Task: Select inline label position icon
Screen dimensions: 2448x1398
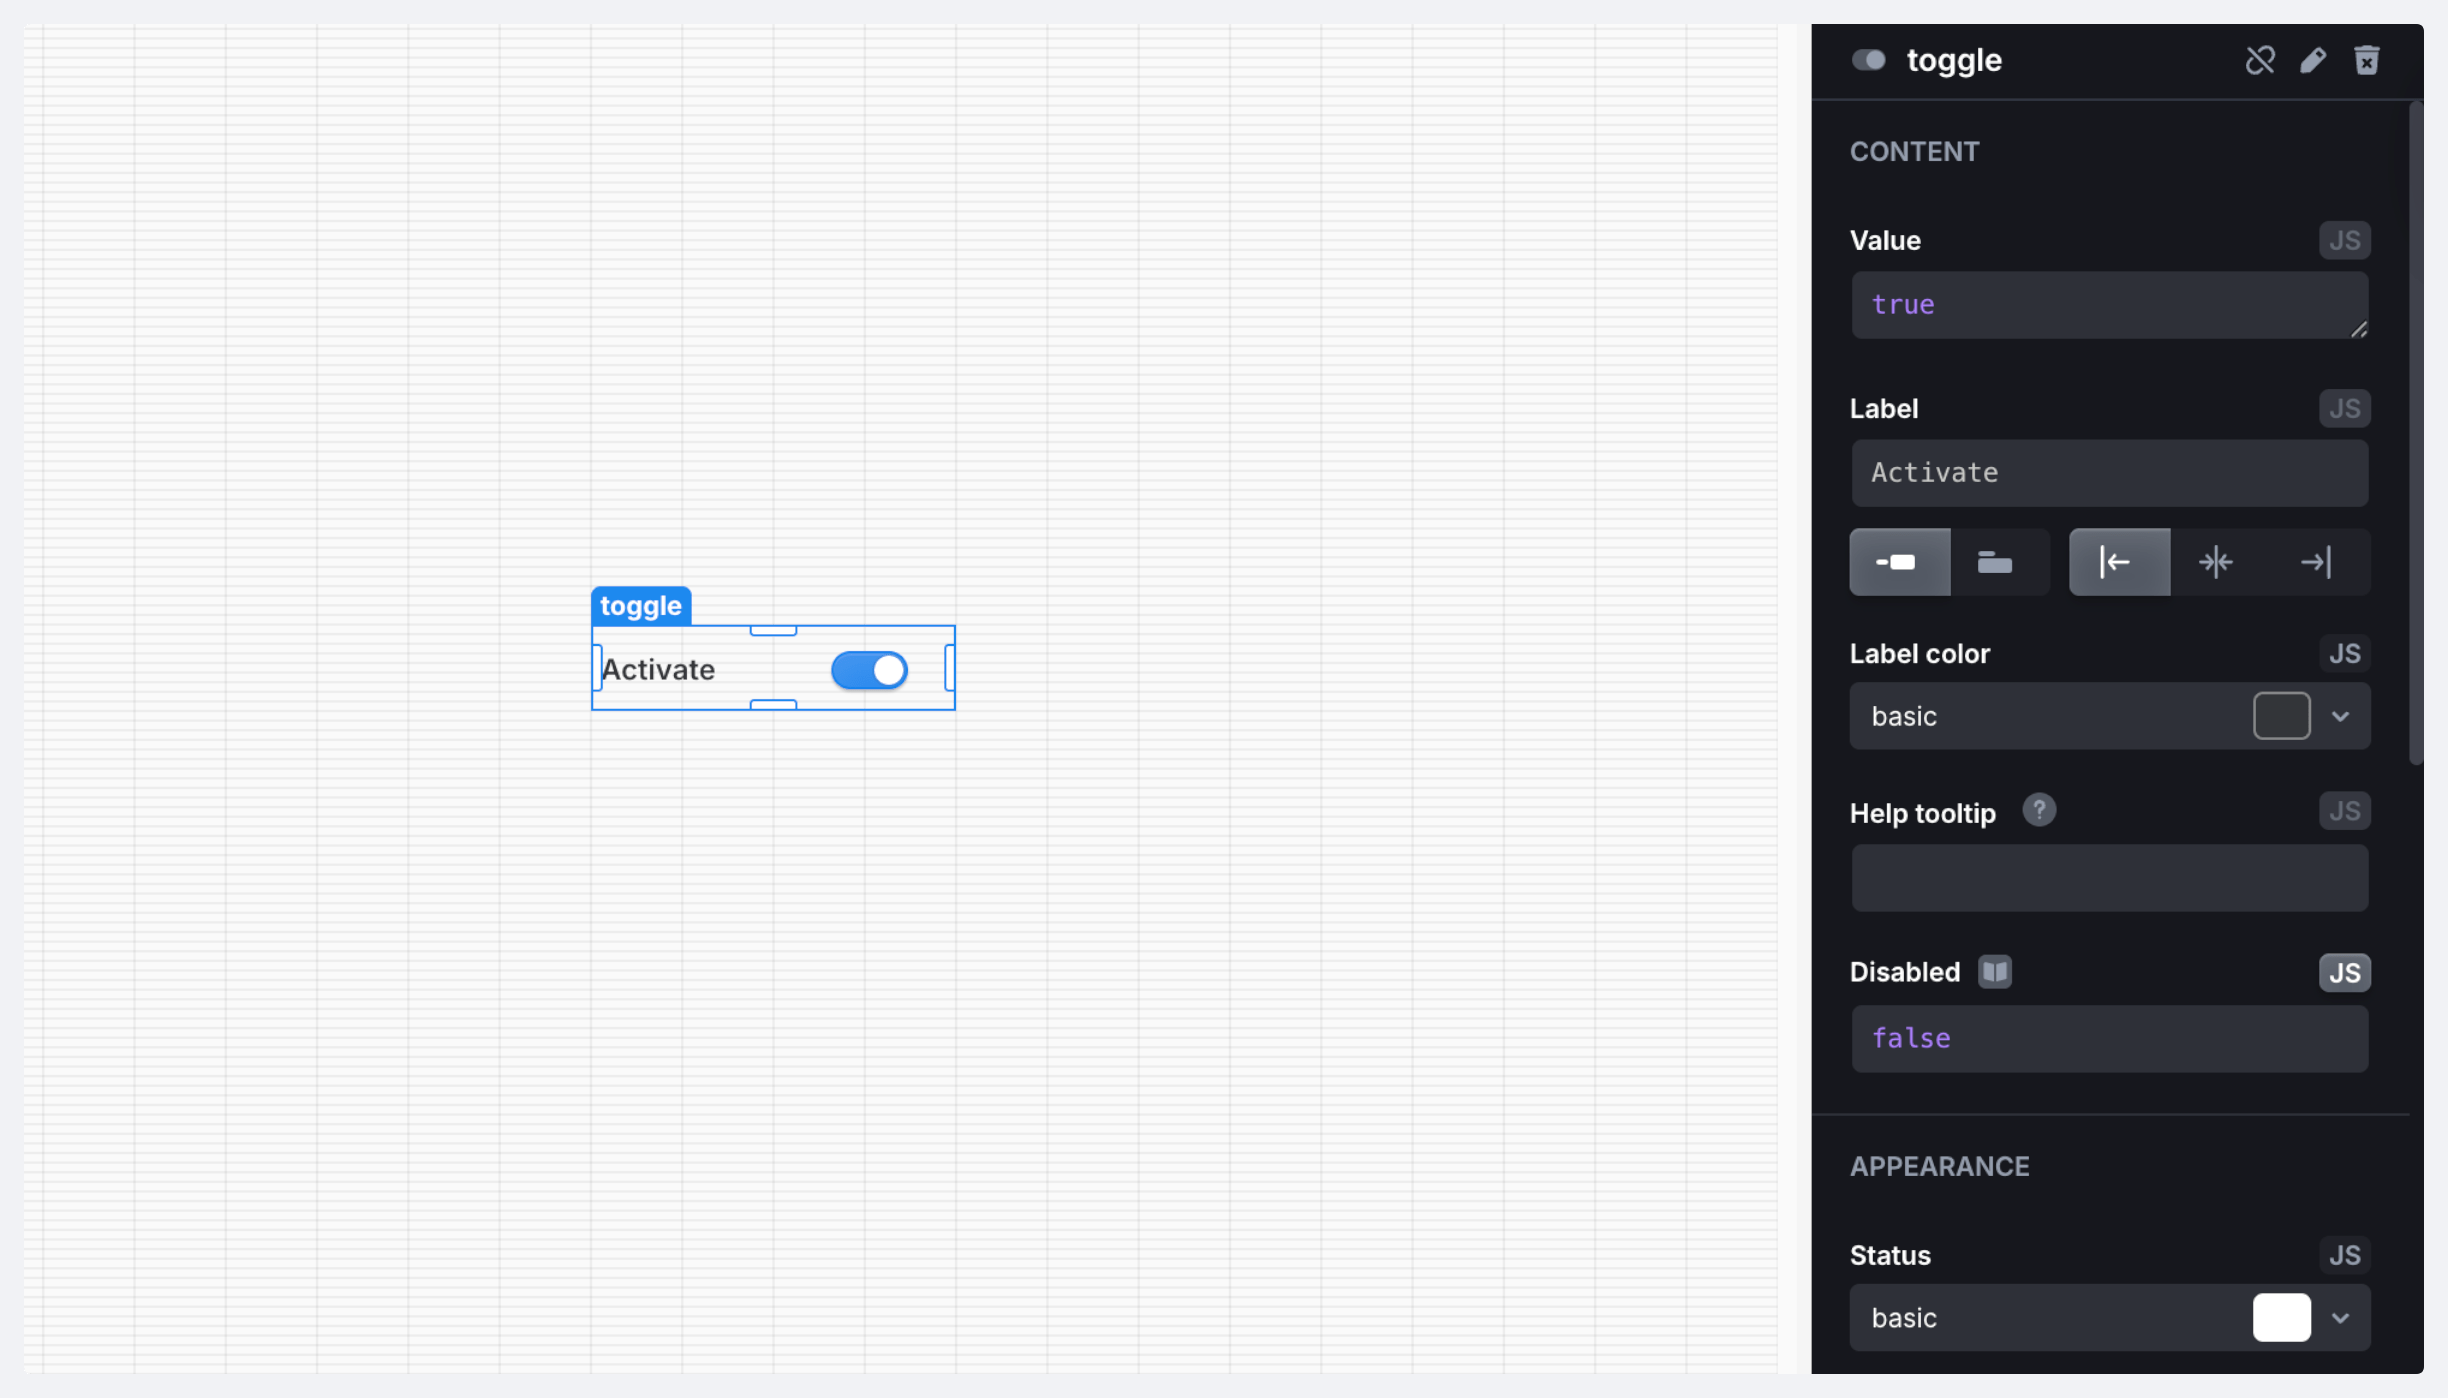Action: click(1898, 562)
